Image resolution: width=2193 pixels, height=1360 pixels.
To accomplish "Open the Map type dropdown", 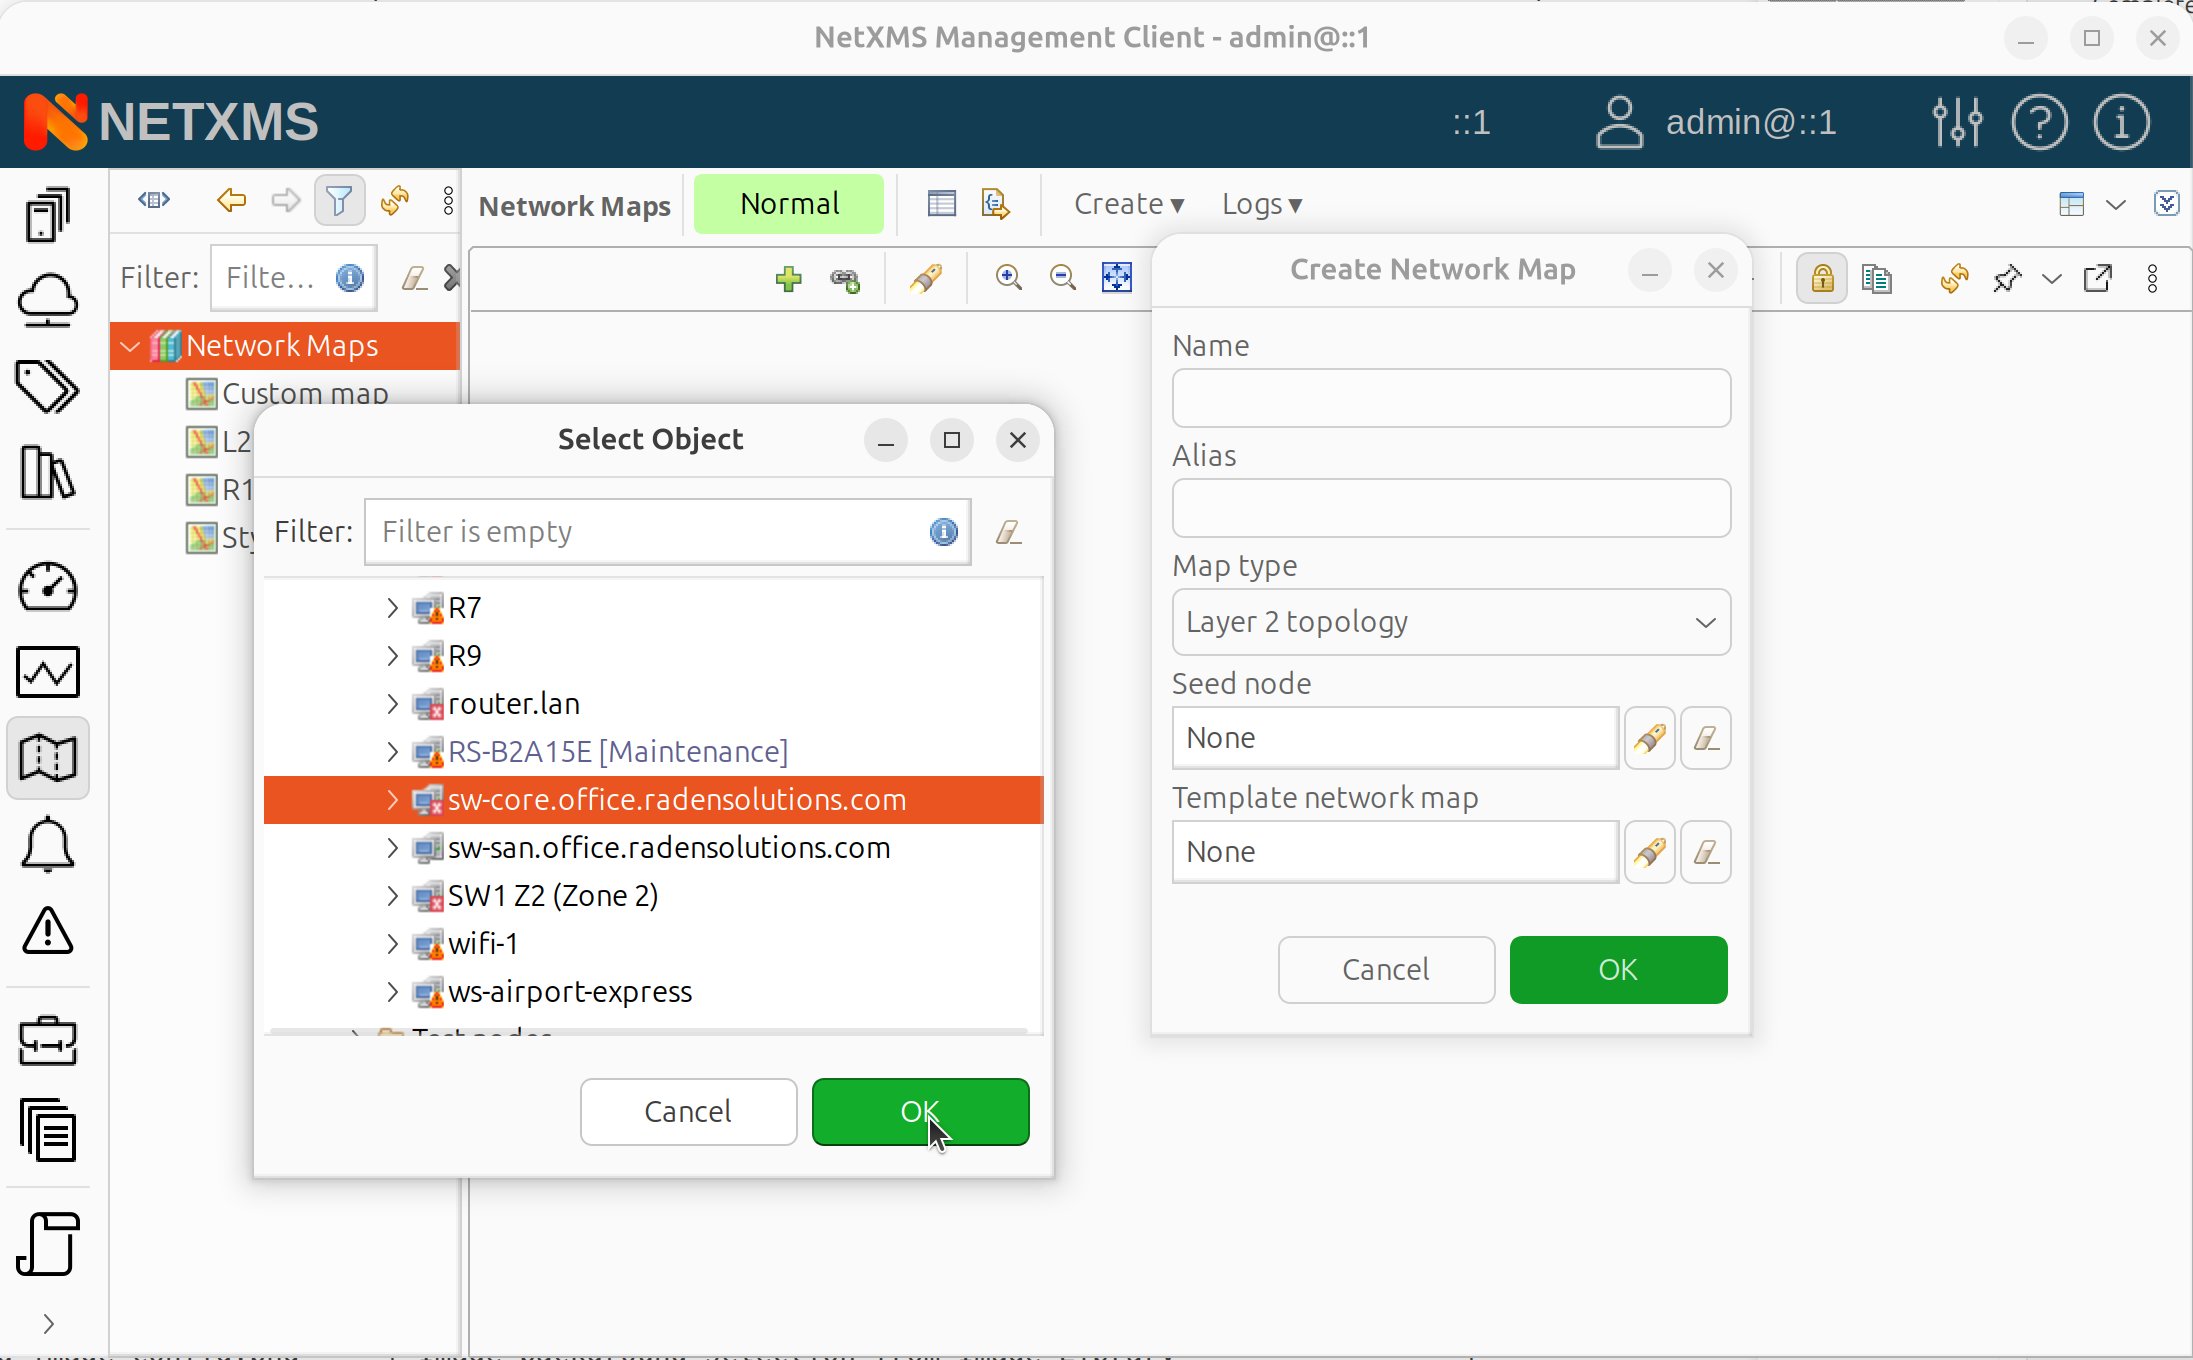I will (1450, 622).
